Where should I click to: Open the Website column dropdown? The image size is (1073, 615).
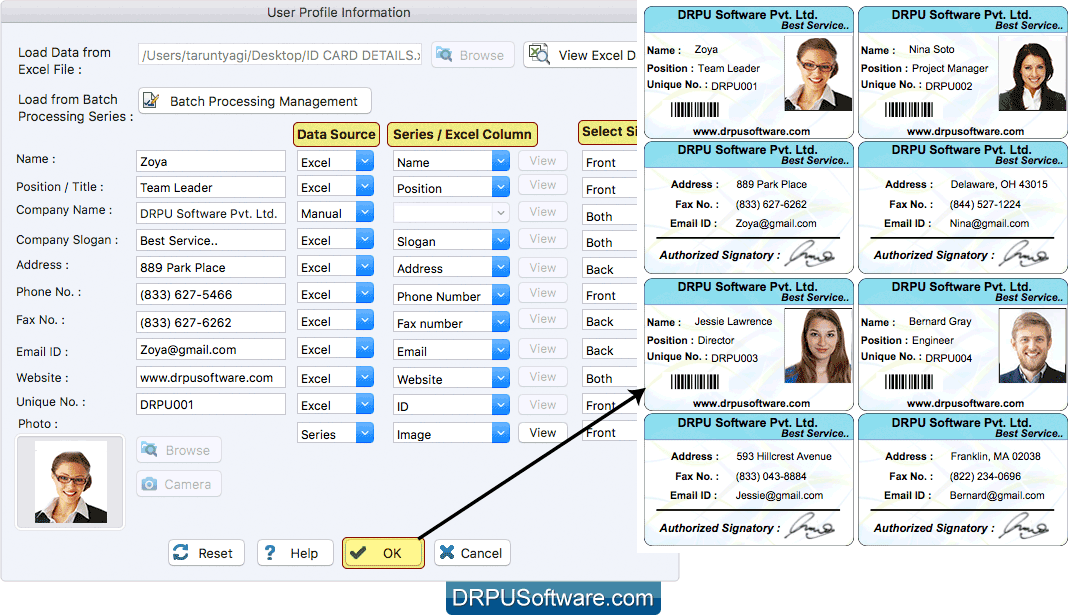coord(501,378)
